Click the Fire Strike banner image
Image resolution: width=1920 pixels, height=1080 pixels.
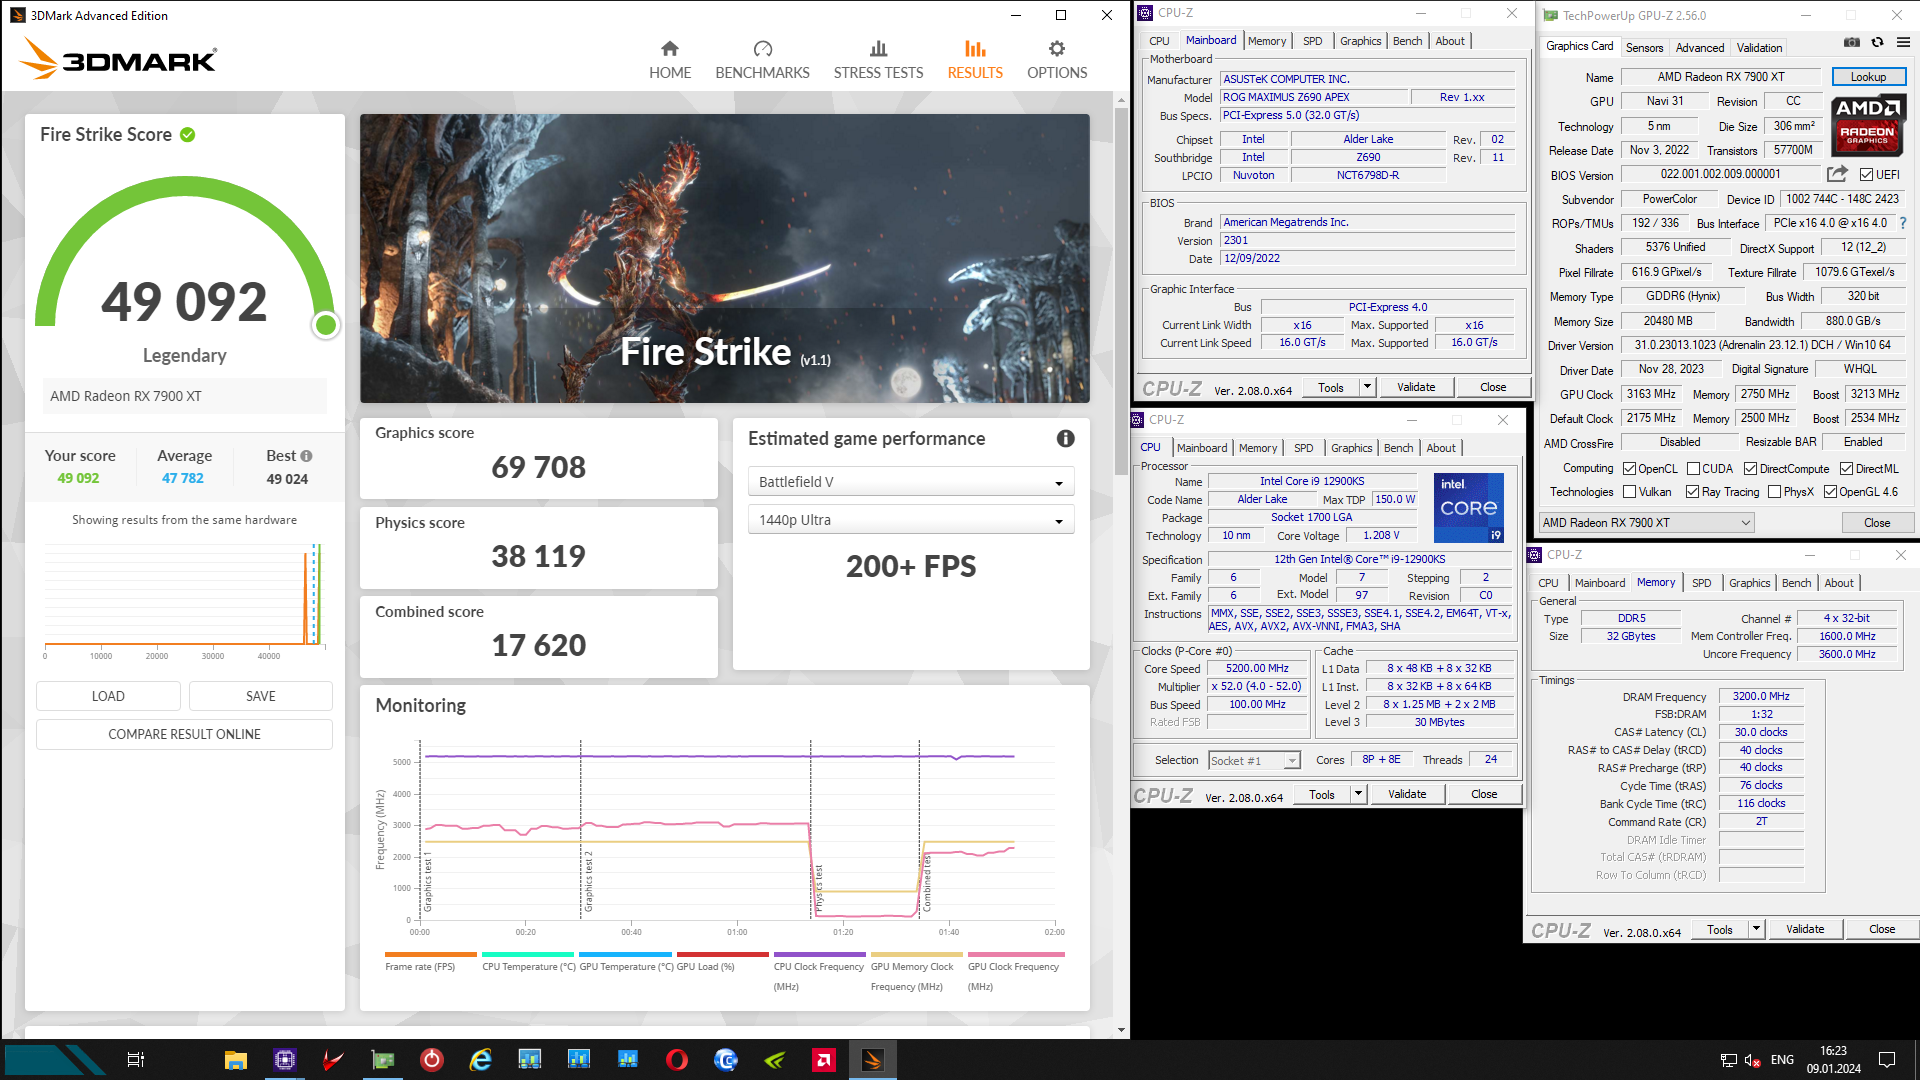(x=725, y=258)
